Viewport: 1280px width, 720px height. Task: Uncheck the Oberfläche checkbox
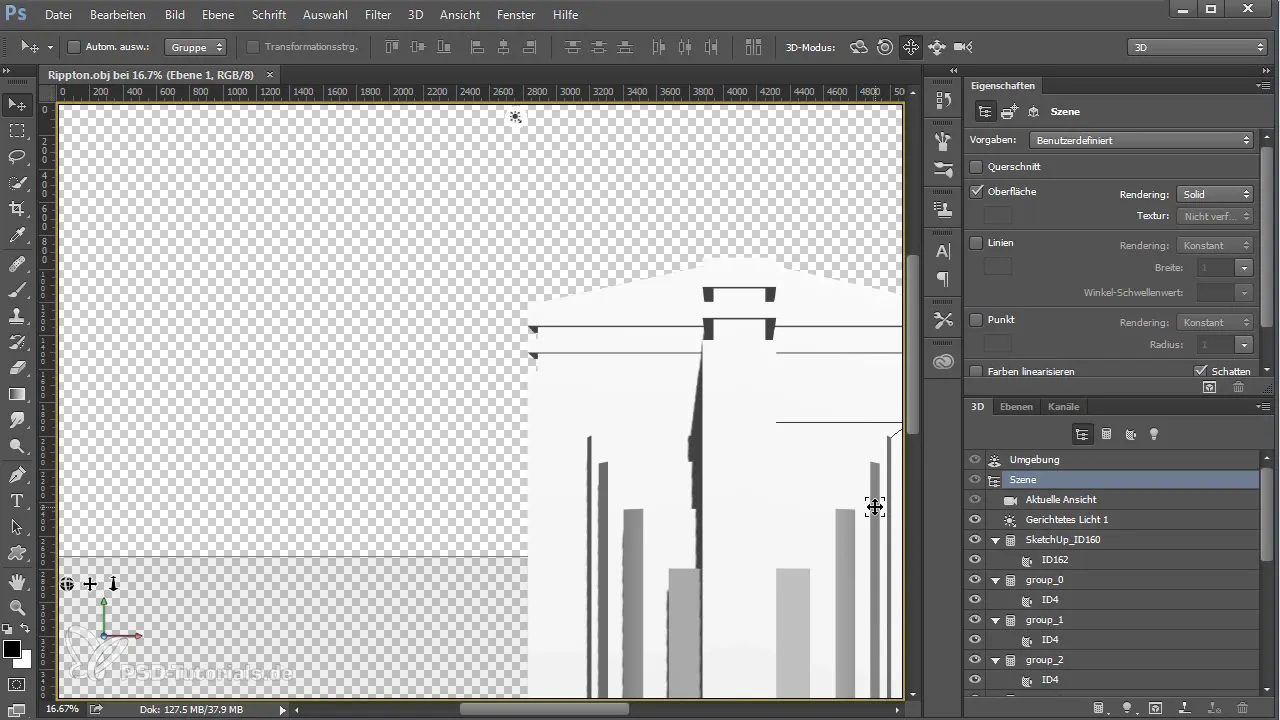[x=977, y=191]
